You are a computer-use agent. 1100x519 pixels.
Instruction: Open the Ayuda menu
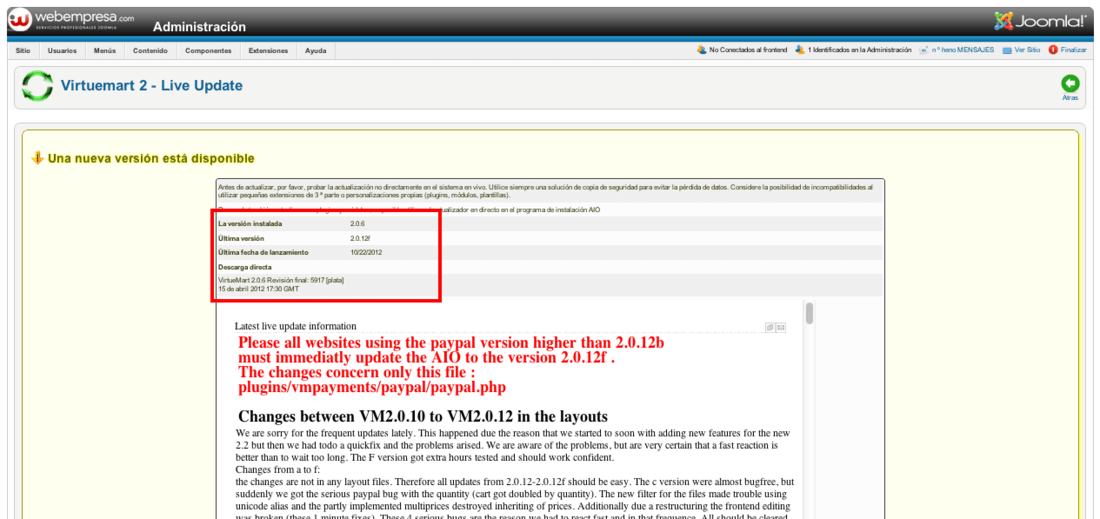pyautogui.click(x=316, y=50)
